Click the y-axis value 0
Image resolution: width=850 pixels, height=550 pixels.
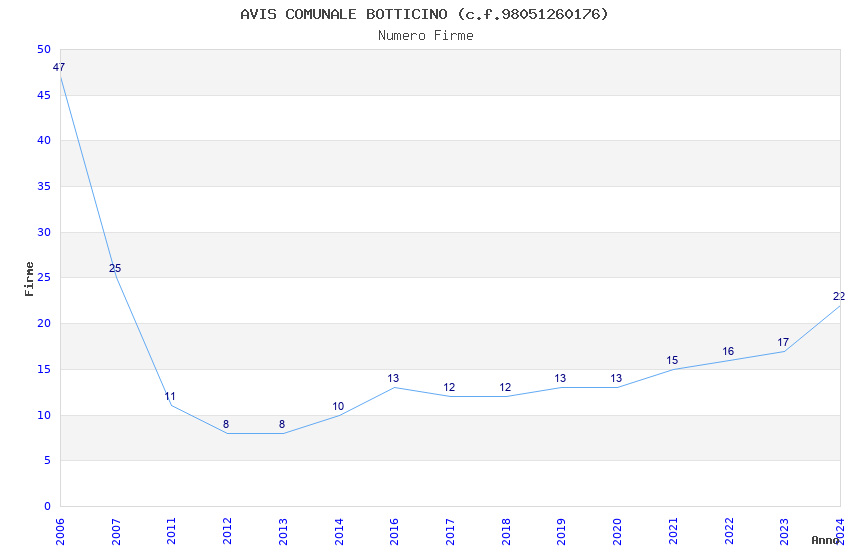coord(48,507)
